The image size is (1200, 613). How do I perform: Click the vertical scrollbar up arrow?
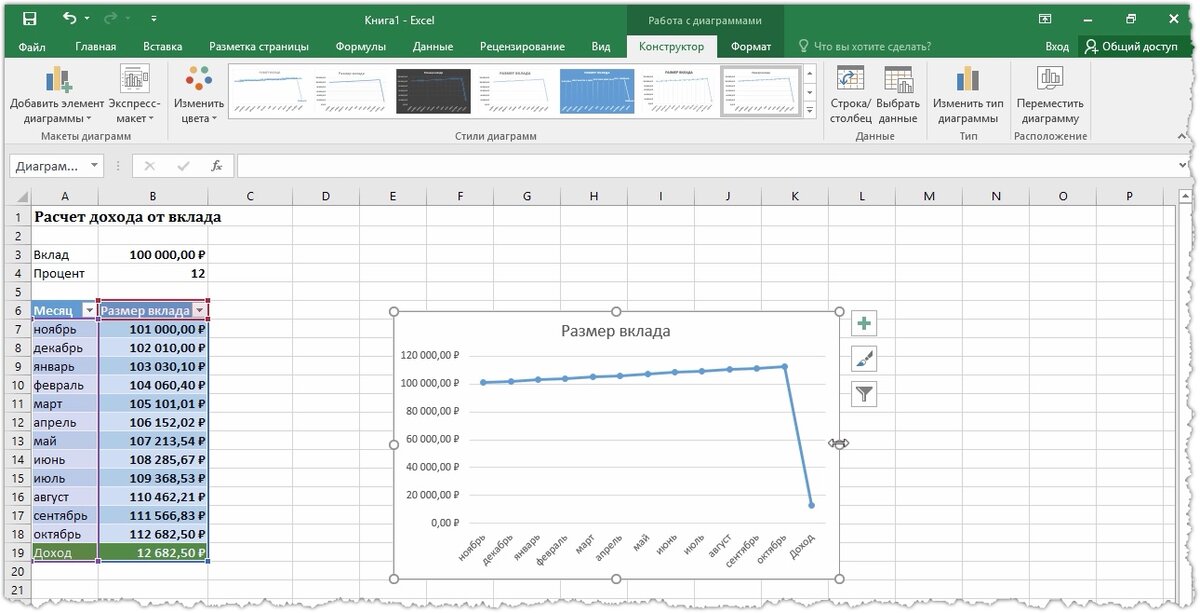click(1184, 196)
